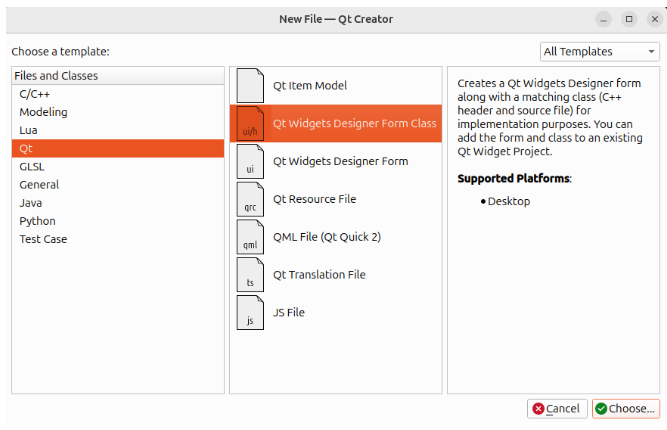Screen dimensions: 667x430
Task: Click the Files and Classes header
Action: tap(118, 76)
